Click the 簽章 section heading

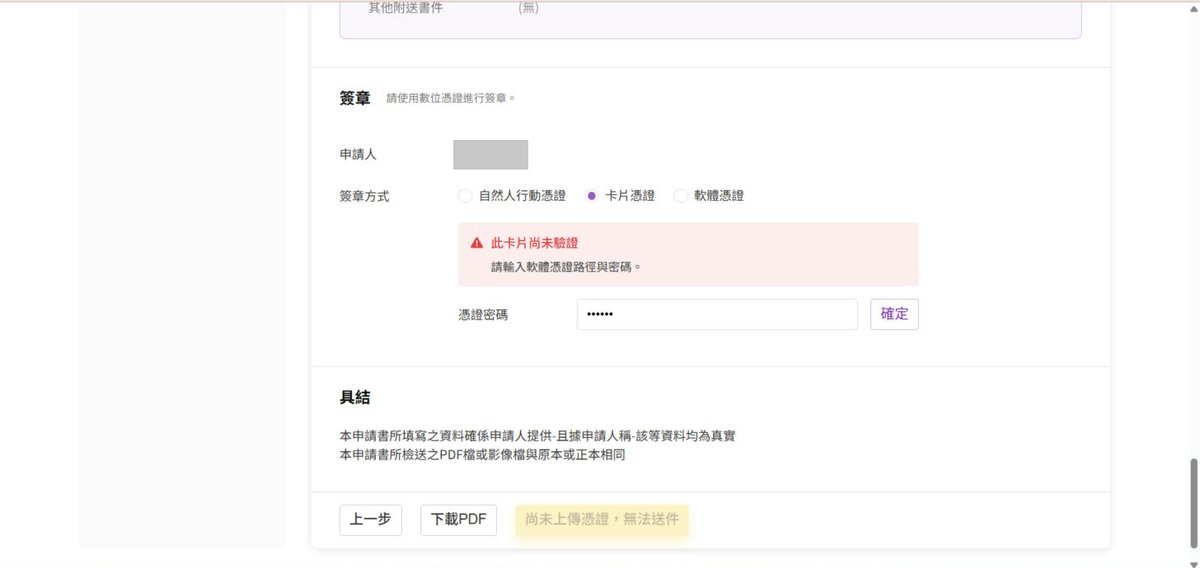pos(355,98)
